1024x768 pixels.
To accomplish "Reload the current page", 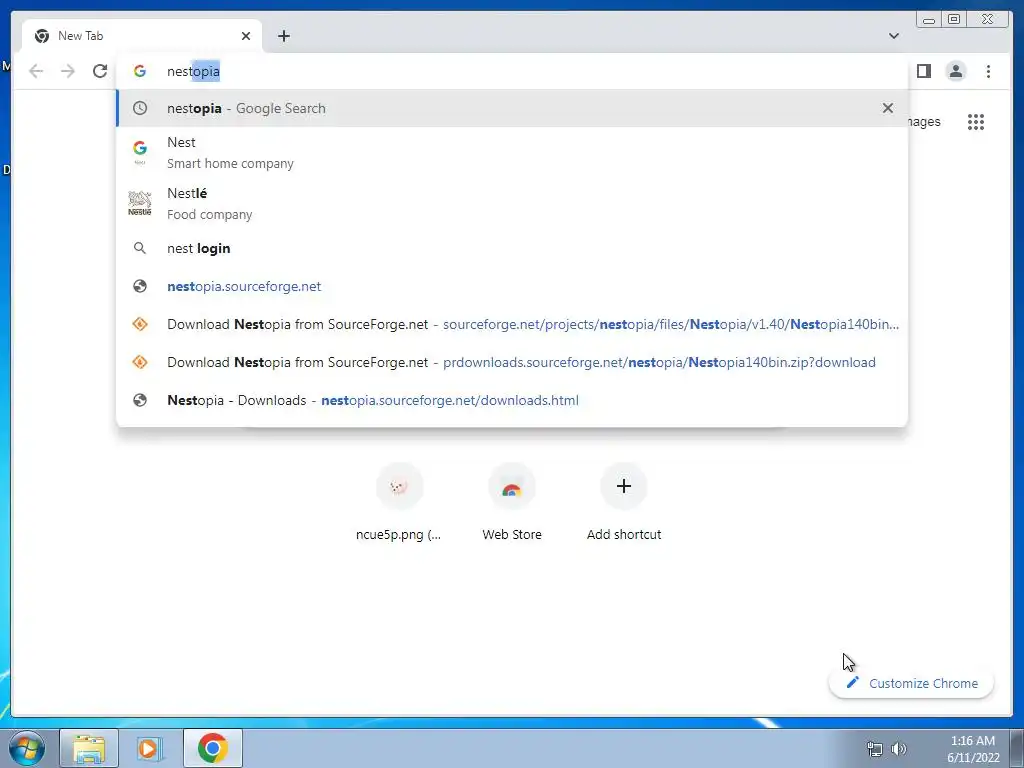I will 100,71.
